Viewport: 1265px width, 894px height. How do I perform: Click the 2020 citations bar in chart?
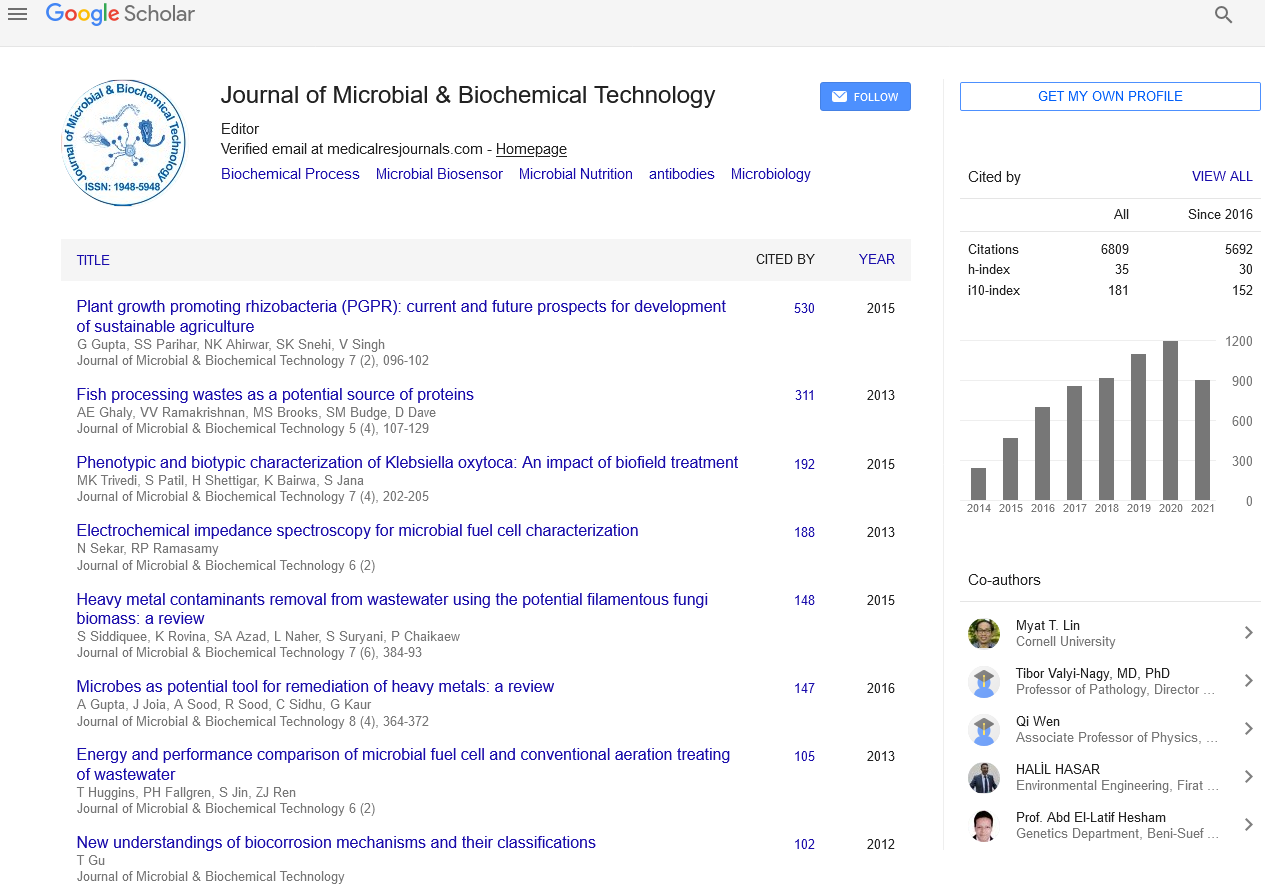click(x=1170, y=420)
